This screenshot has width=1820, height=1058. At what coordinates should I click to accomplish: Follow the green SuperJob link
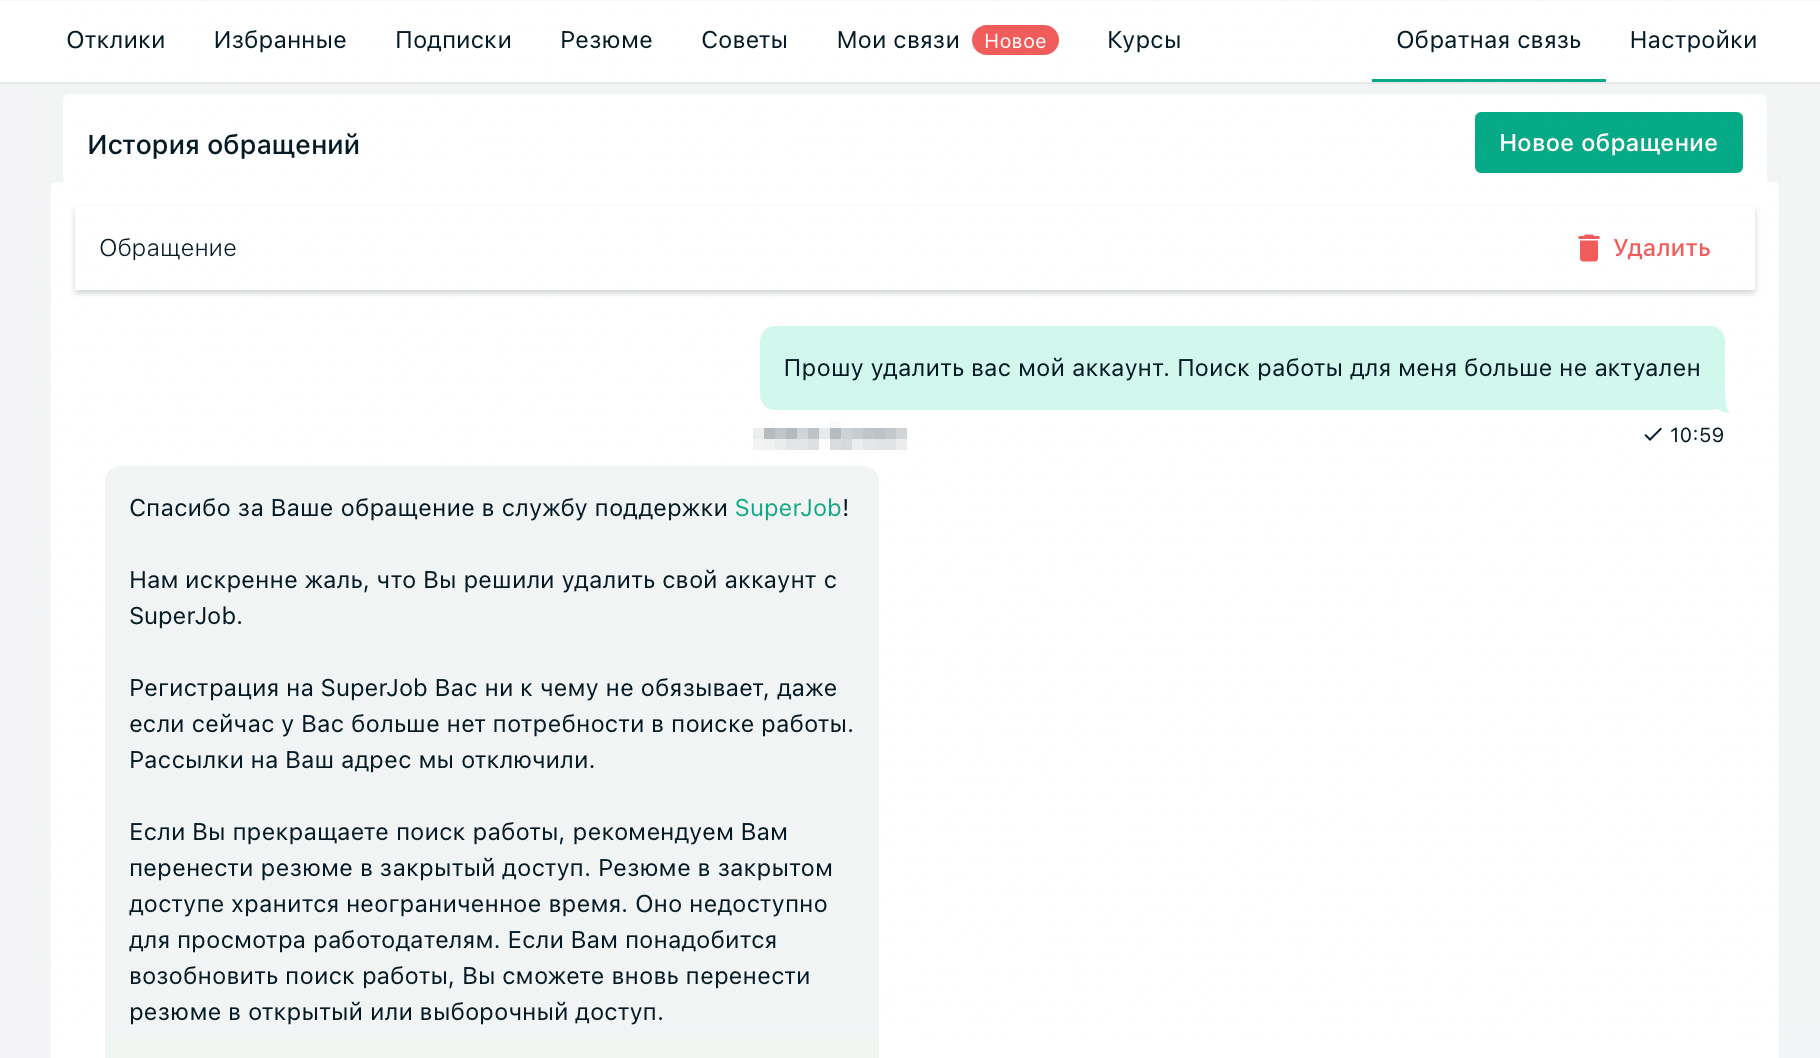[x=788, y=508]
